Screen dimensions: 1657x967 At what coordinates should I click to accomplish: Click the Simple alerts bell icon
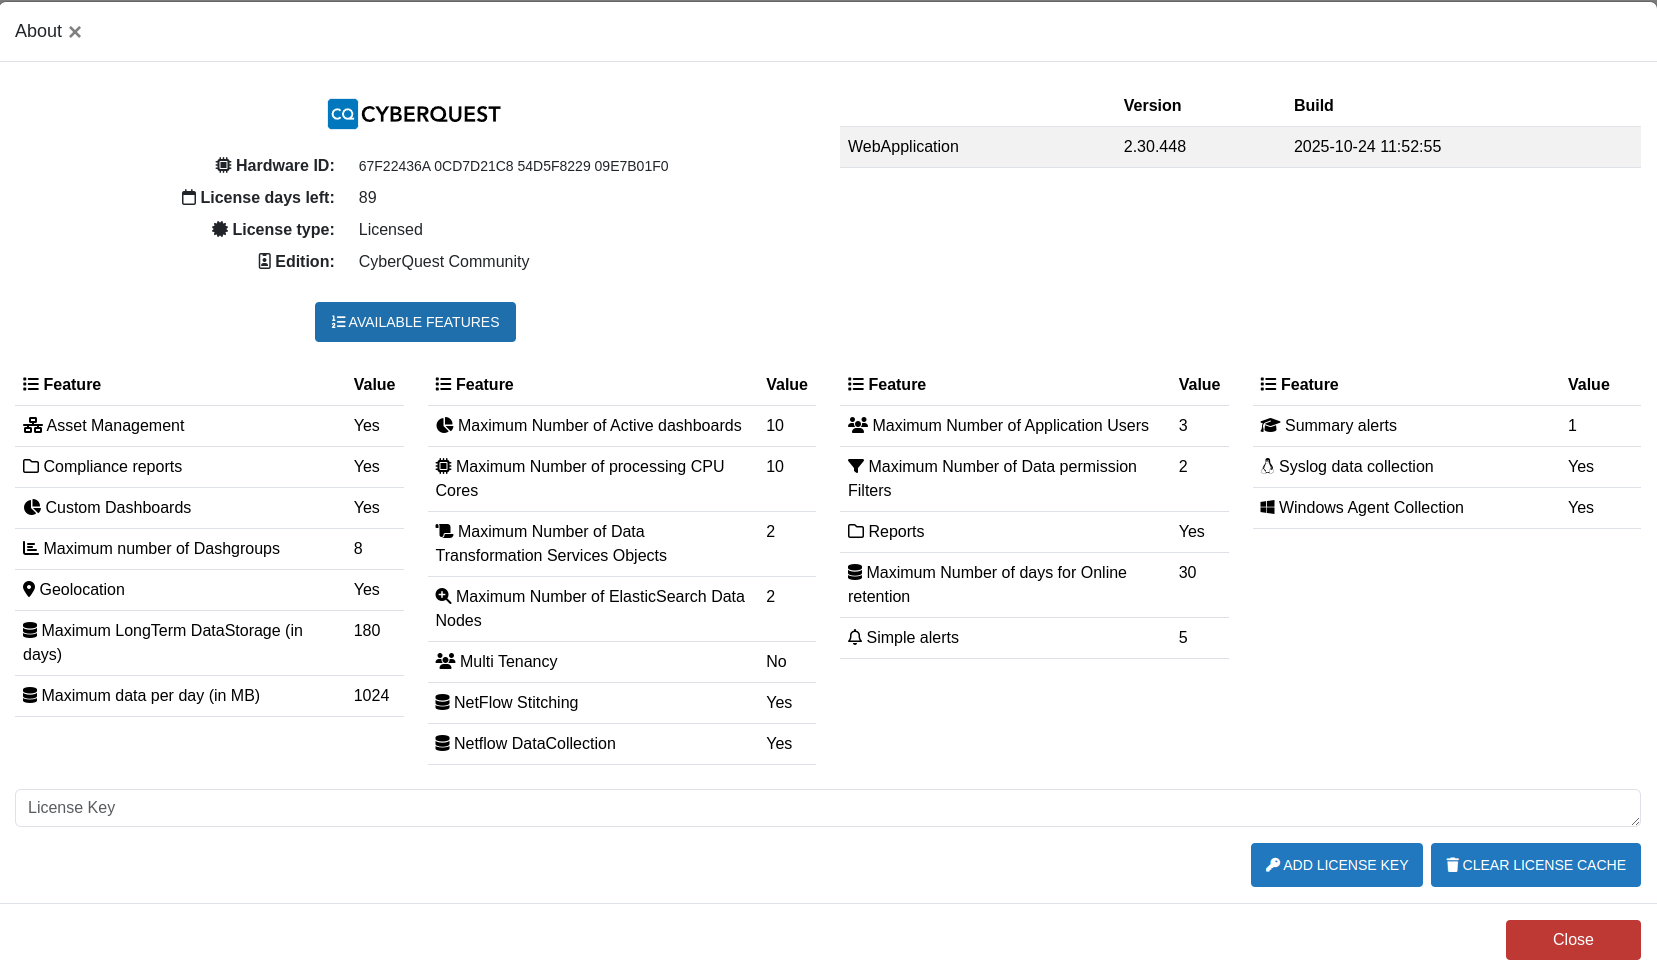pos(855,637)
